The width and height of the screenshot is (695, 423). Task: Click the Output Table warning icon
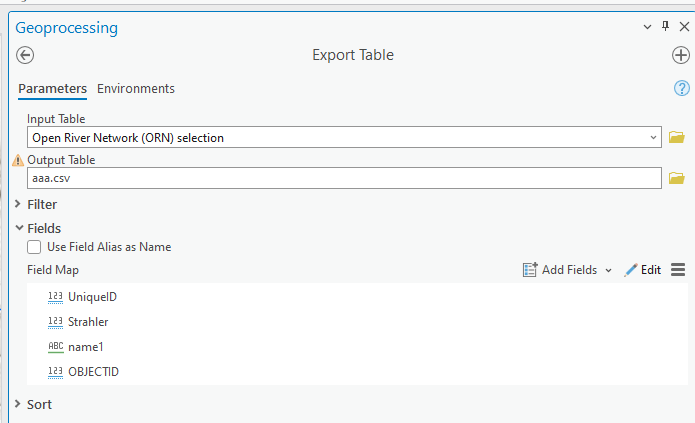click(17, 160)
